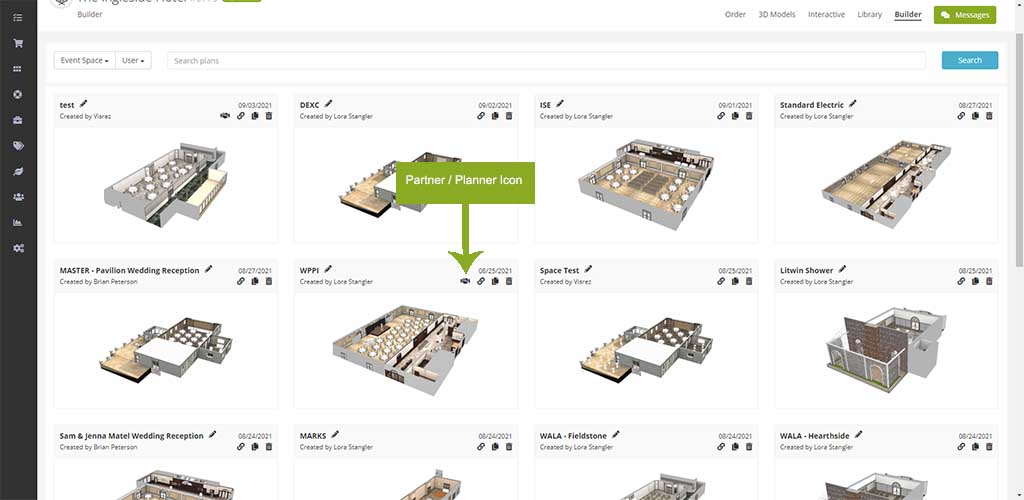Rename the Space Test plan via pencil
The width and height of the screenshot is (1024, 500).
[588, 269]
